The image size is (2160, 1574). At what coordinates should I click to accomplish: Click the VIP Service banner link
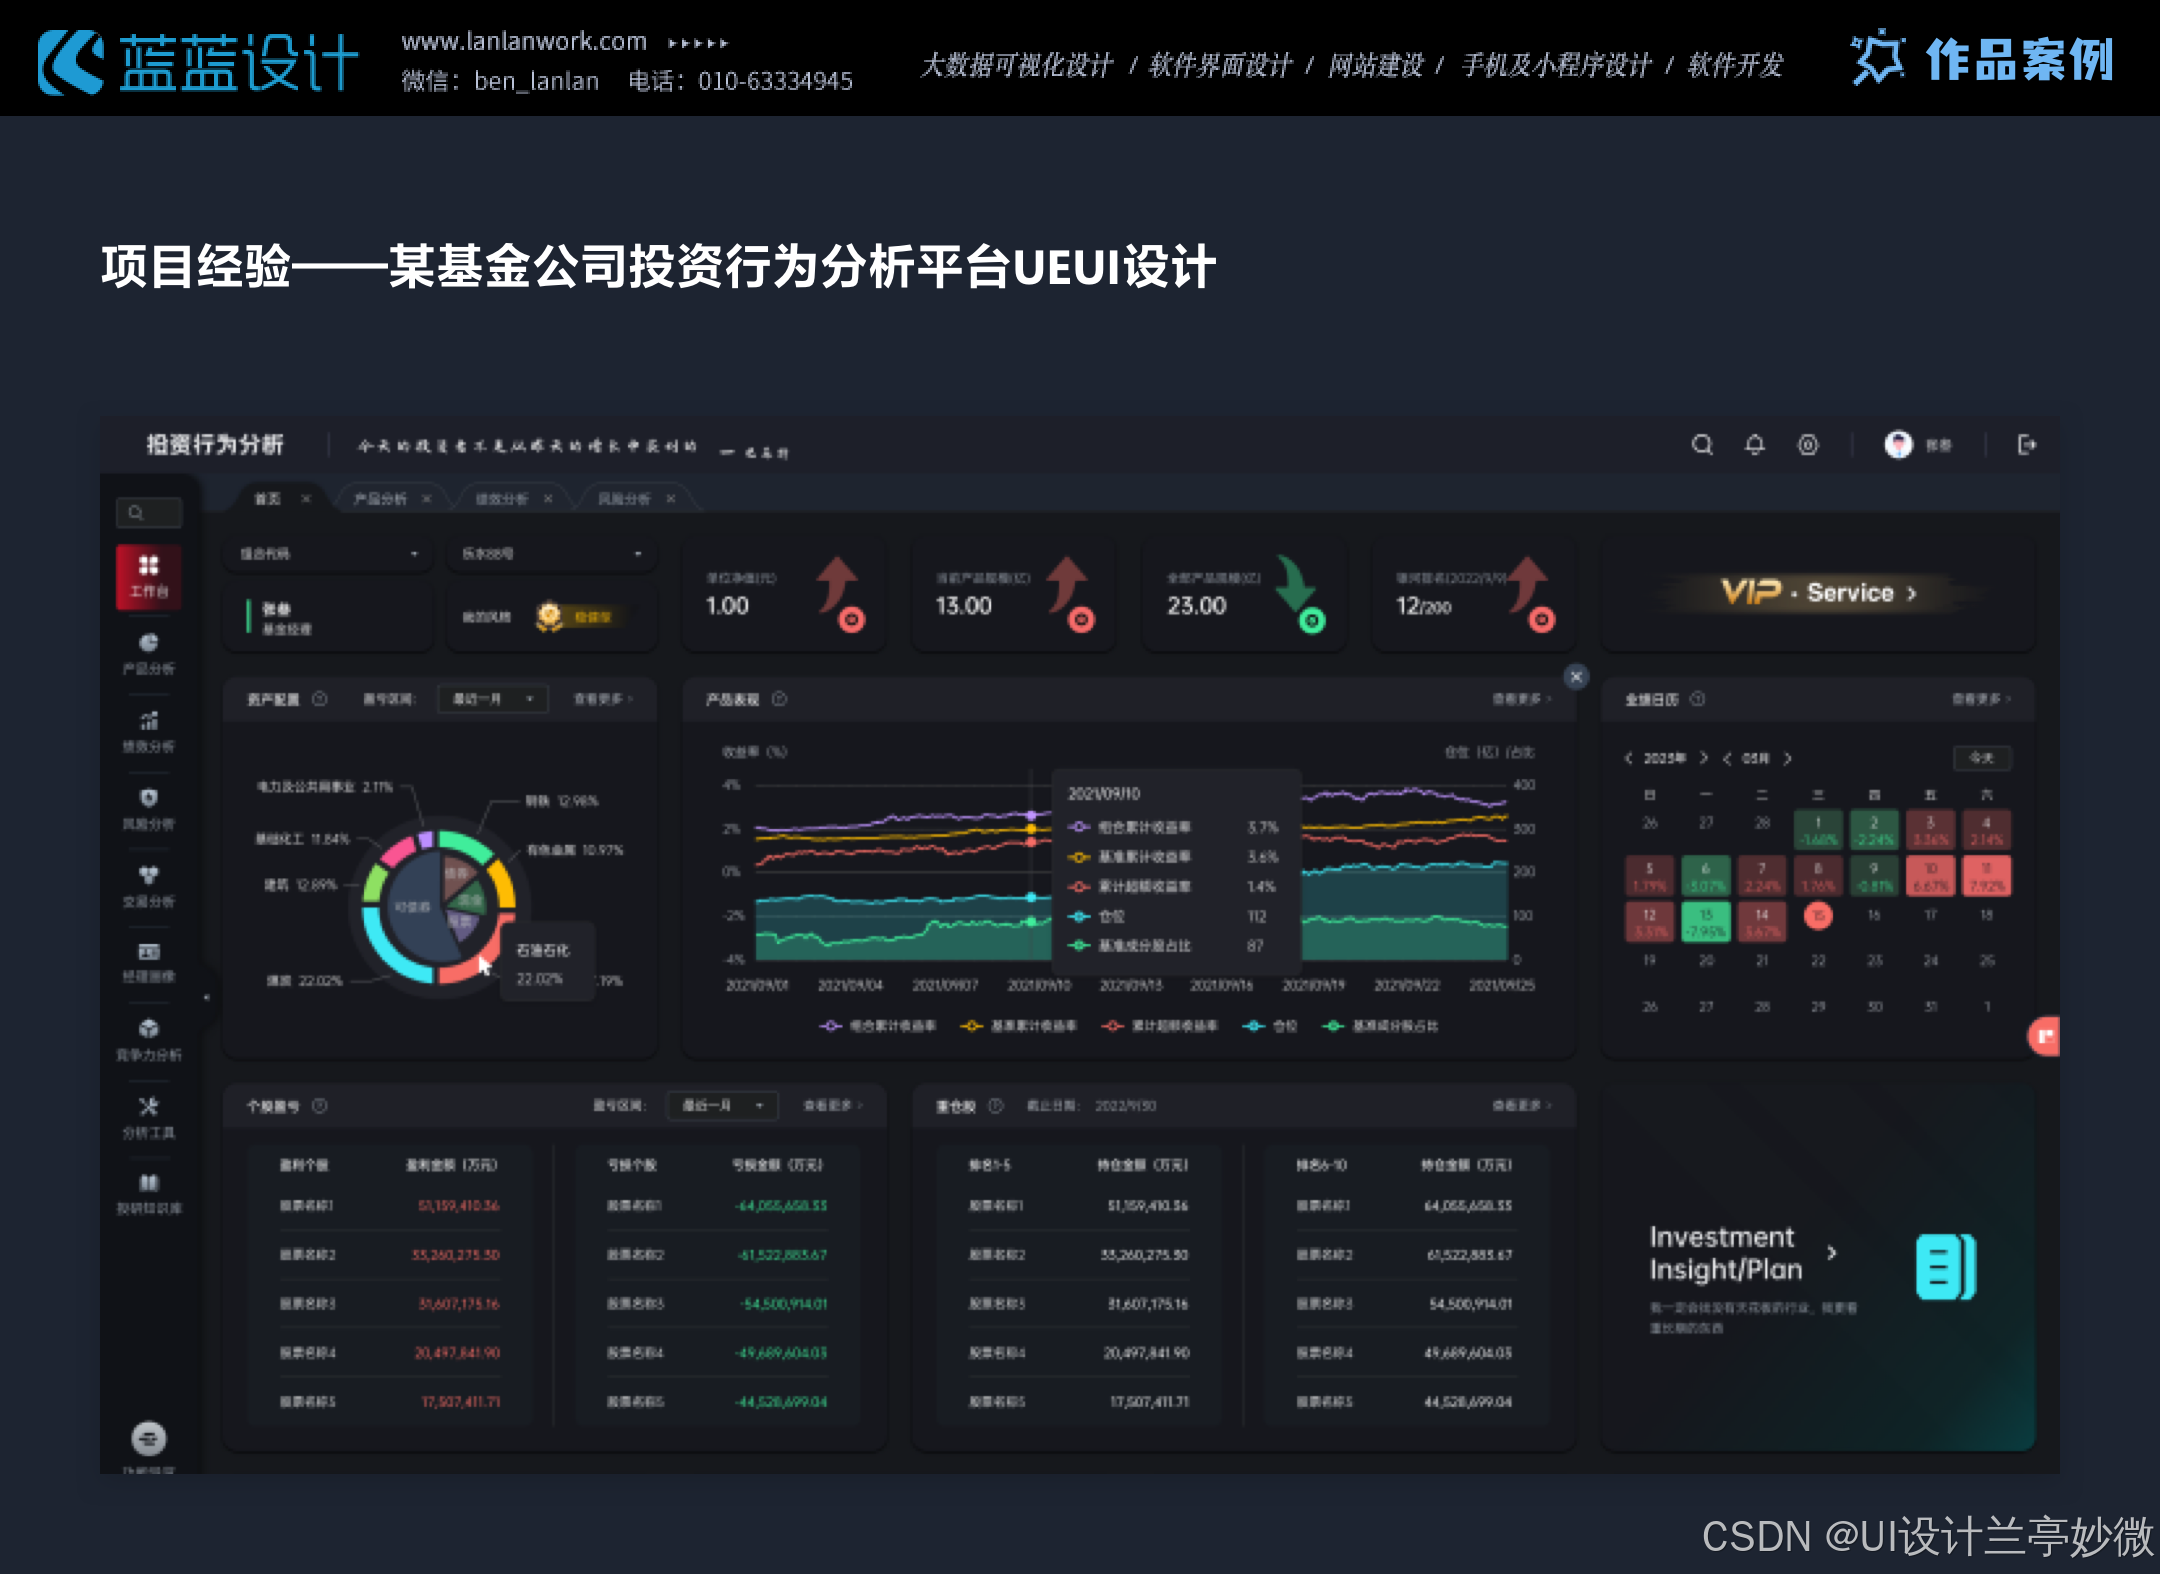point(1817,593)
